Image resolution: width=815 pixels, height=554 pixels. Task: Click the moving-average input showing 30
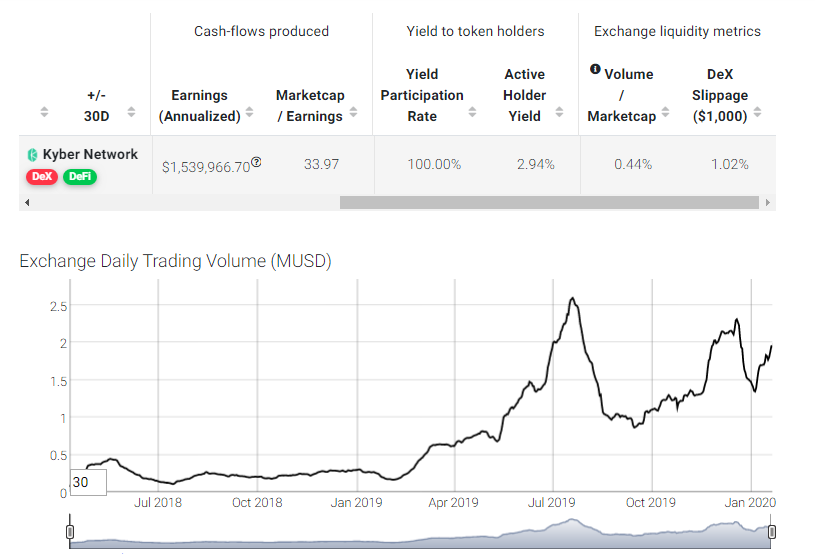88,482
